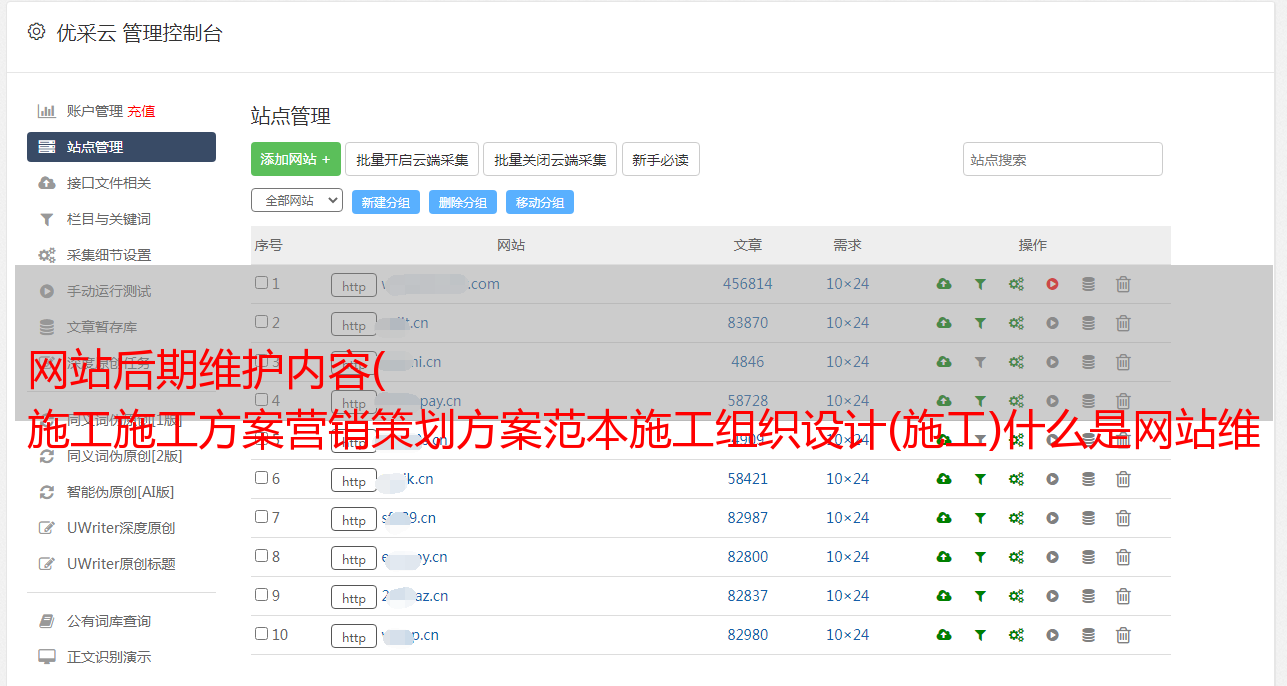Screen dimensions: 1287x686
Task: Open the filter icon for row 9
Action: point(980,596)
